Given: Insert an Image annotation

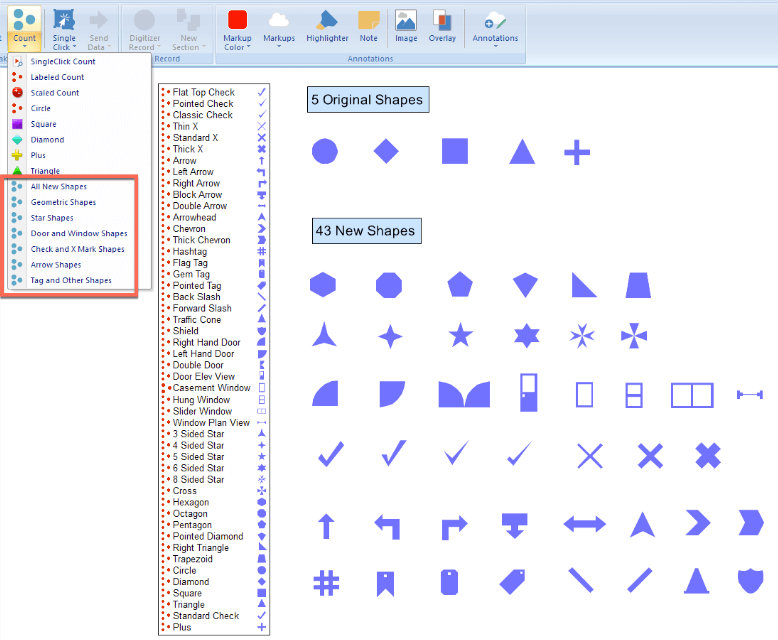Looking at the screenshot, I should point(406,26).
